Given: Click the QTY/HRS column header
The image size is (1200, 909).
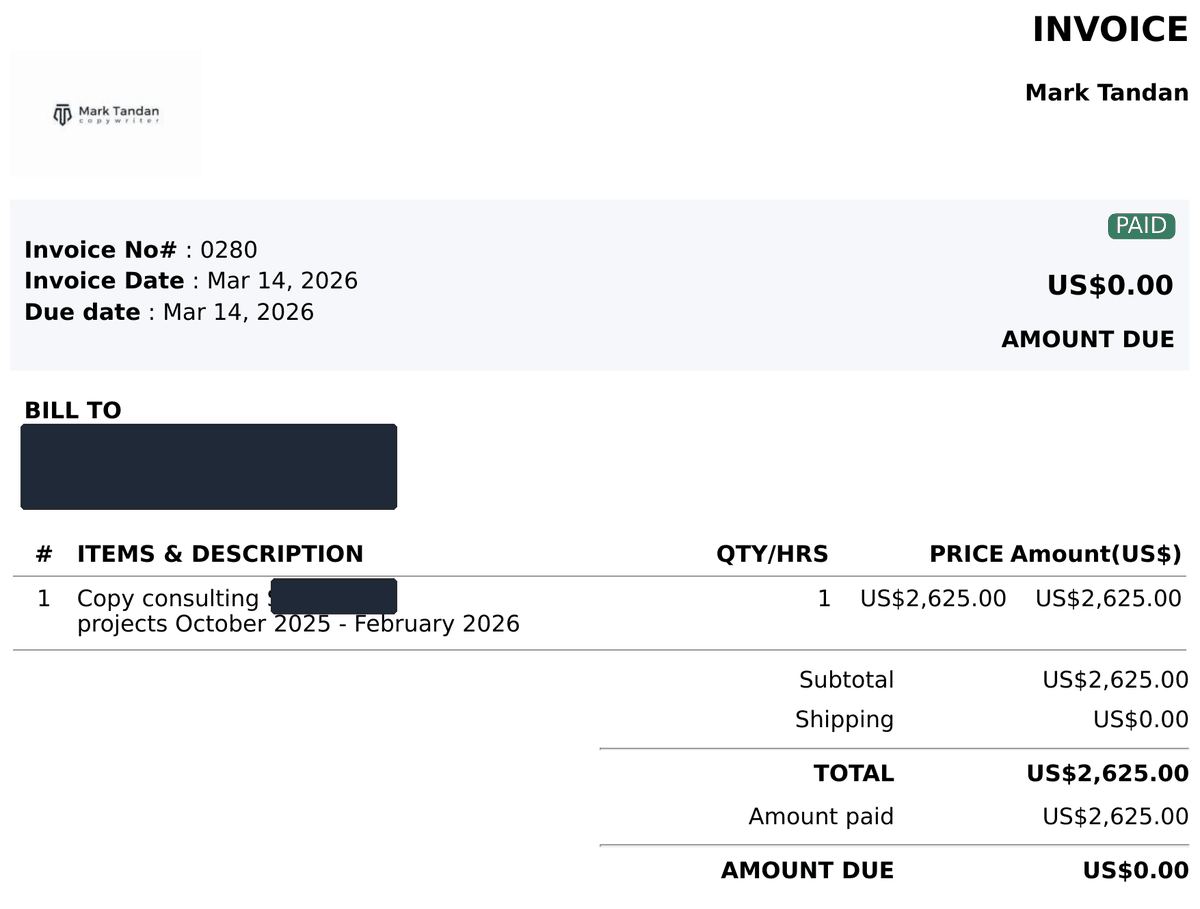Looking at the screenshot, I should (x=772, y=554).
